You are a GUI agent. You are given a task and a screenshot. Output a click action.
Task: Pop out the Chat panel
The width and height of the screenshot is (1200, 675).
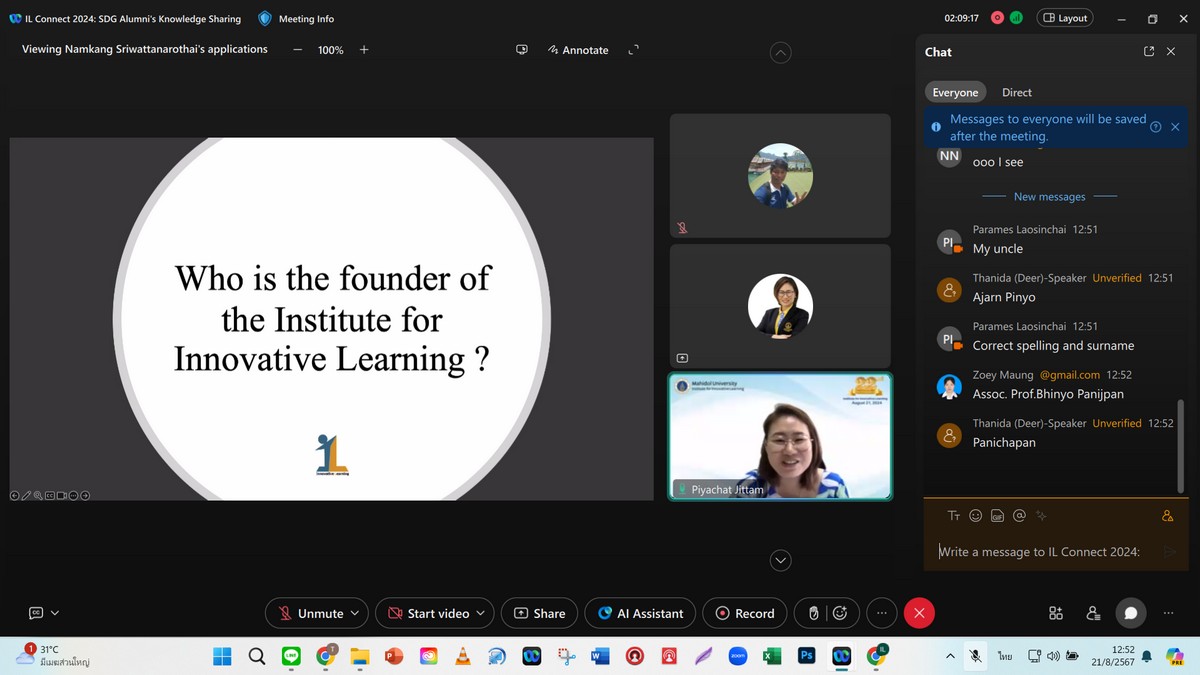click(1148, 51)
